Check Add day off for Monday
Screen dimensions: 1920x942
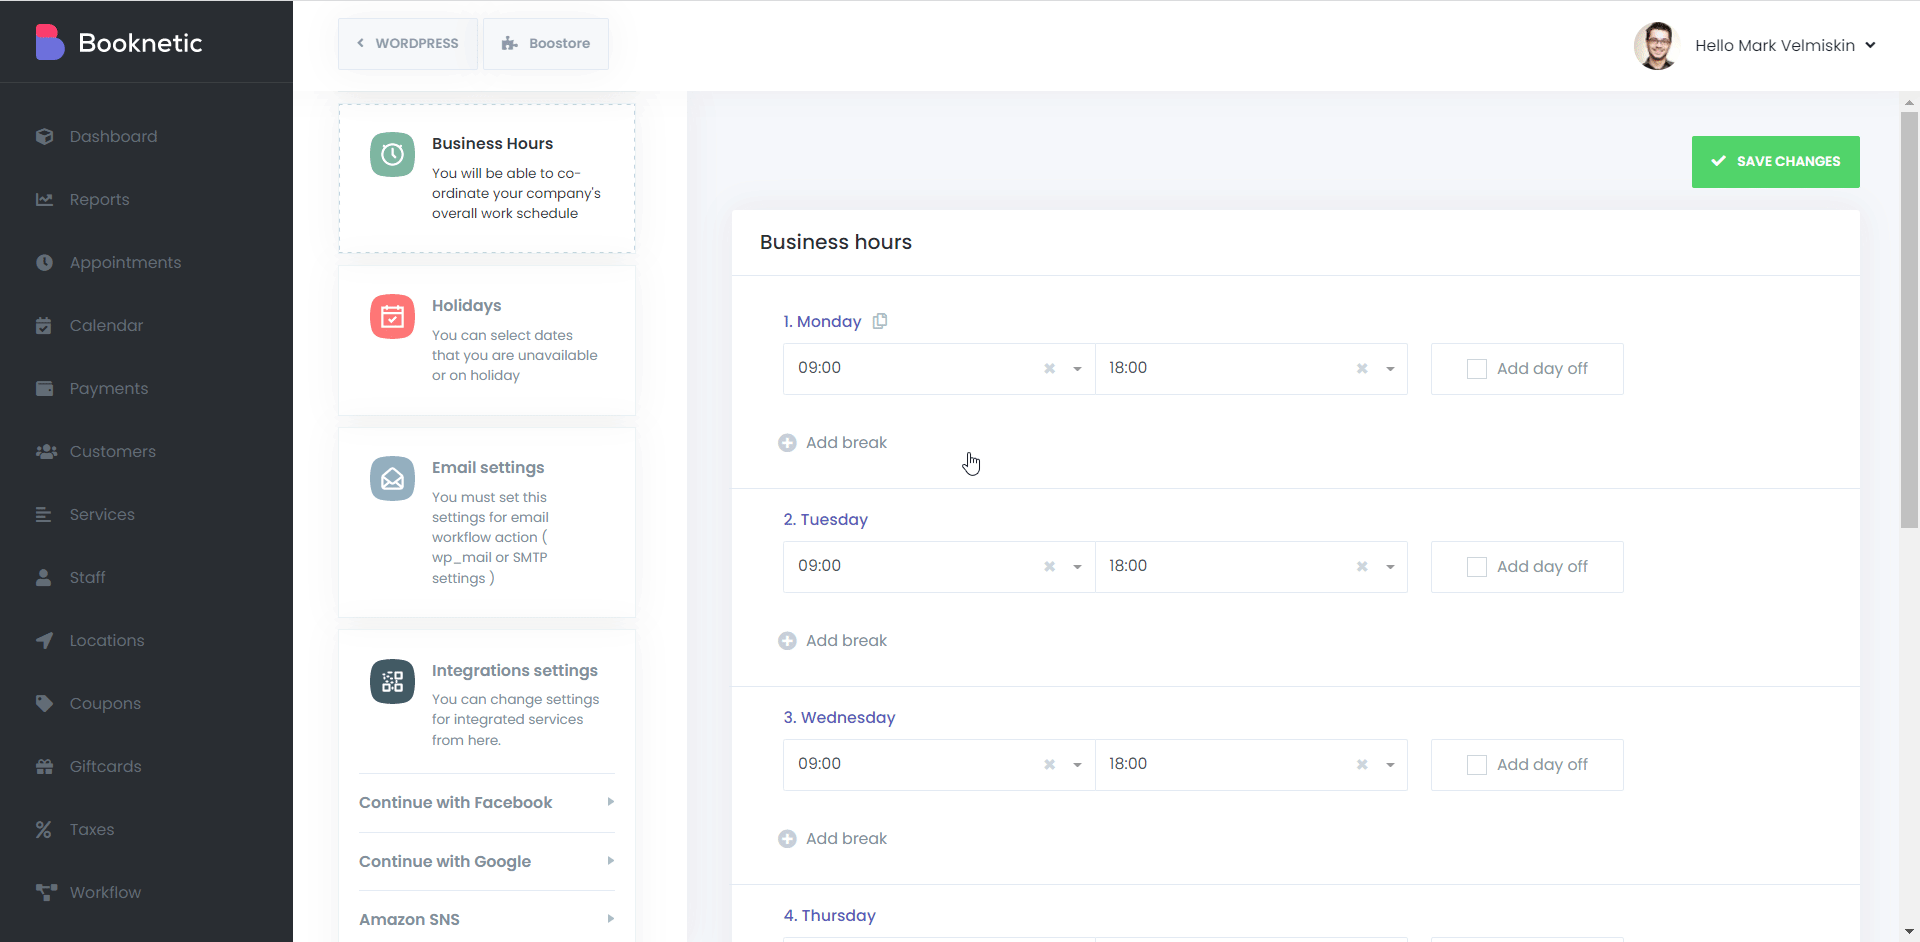(1476, 369)
